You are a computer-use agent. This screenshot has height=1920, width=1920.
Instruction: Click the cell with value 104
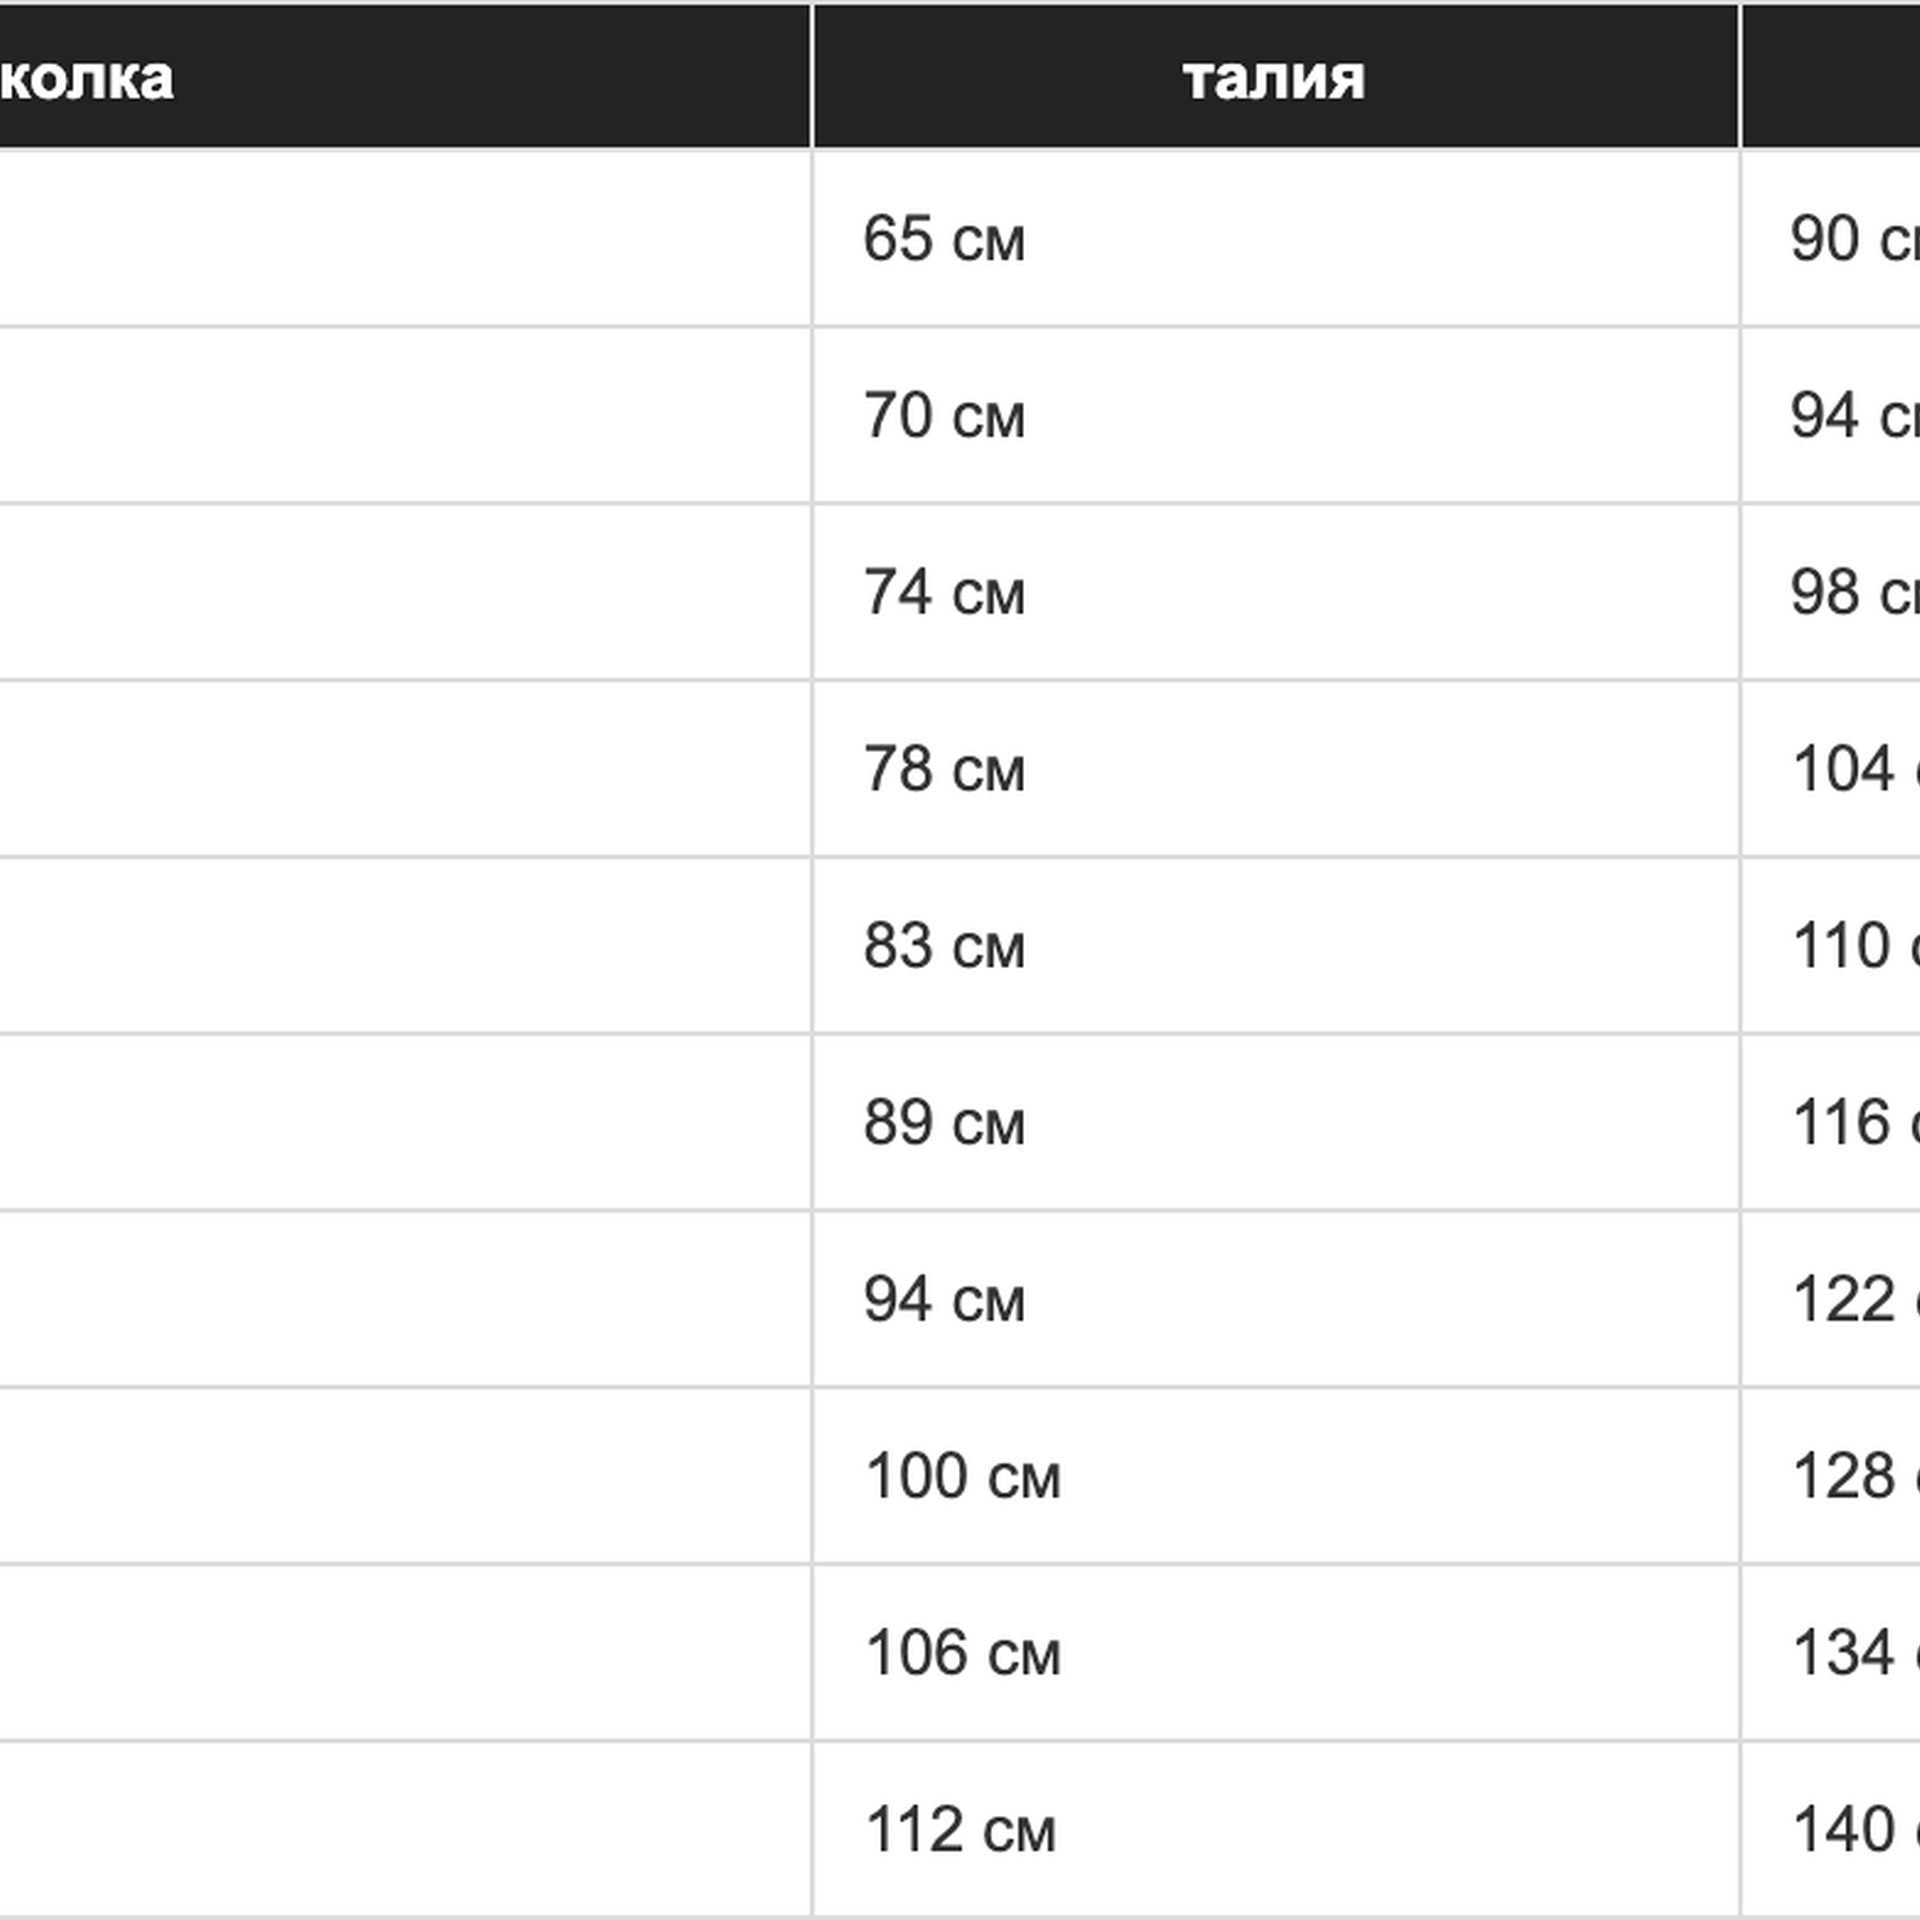tap(1850, 769)
